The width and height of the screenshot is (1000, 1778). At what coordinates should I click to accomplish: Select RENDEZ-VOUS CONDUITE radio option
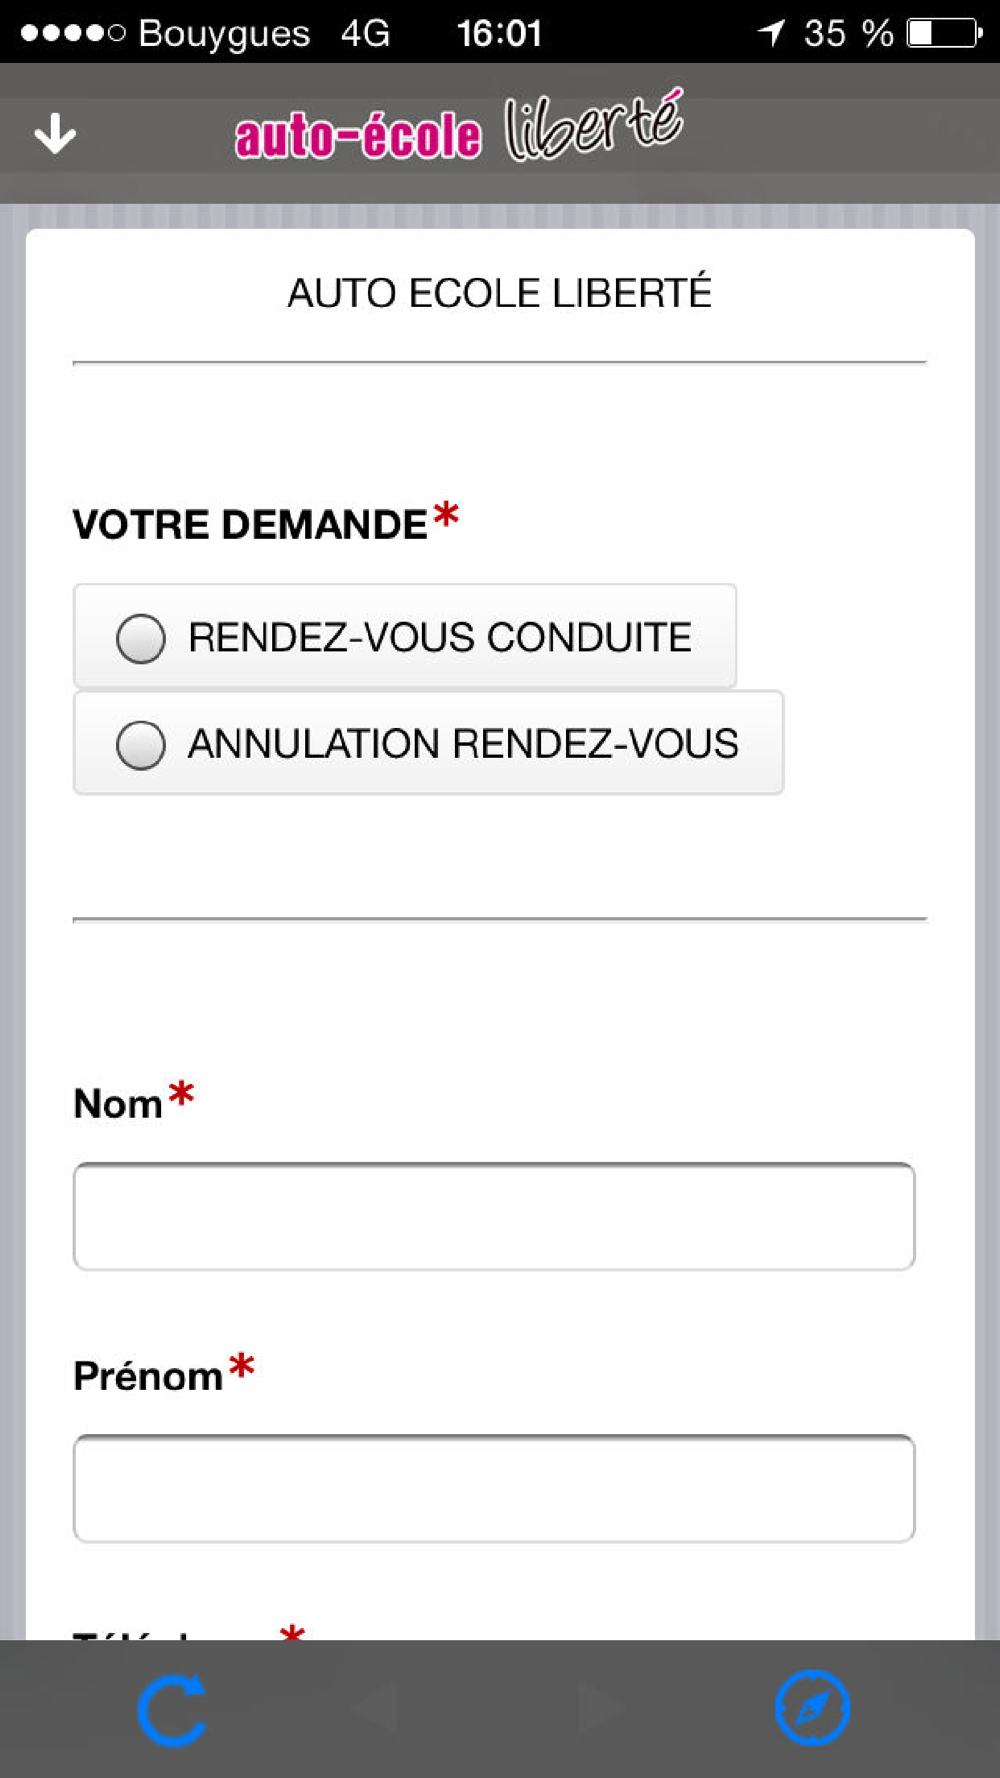[404, 637]
